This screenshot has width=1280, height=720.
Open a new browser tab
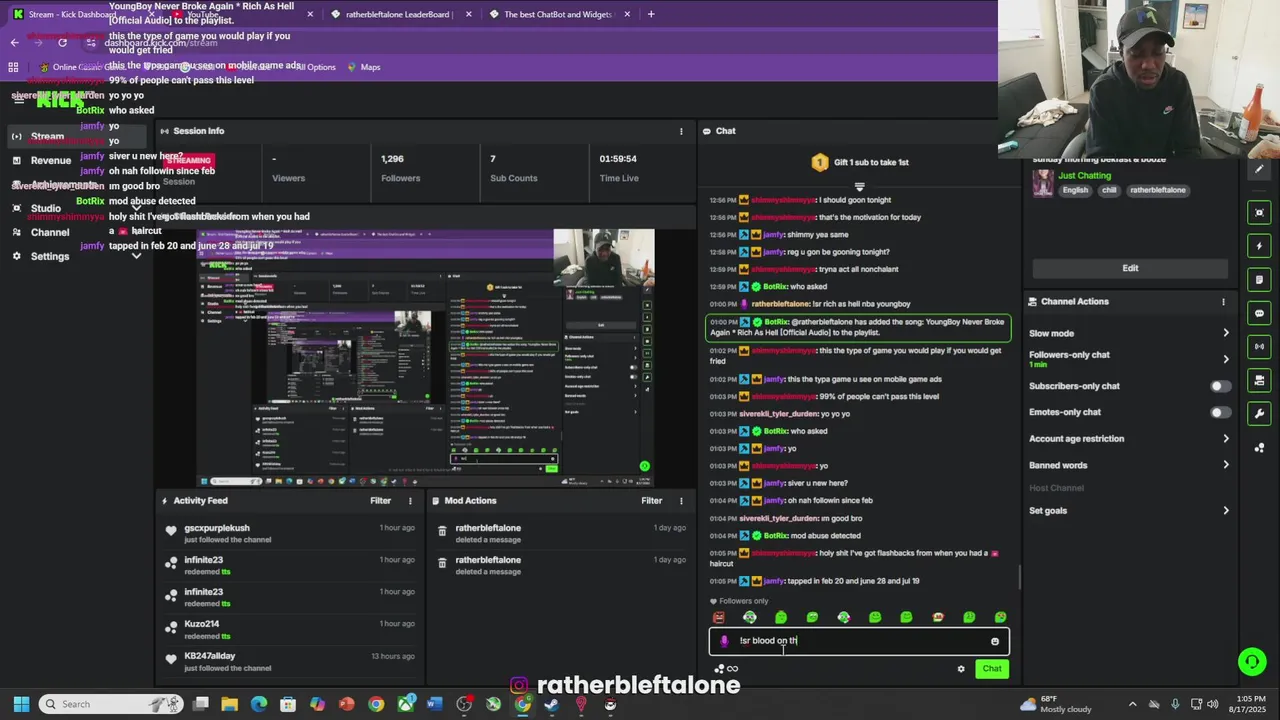[x=651, y=14]
